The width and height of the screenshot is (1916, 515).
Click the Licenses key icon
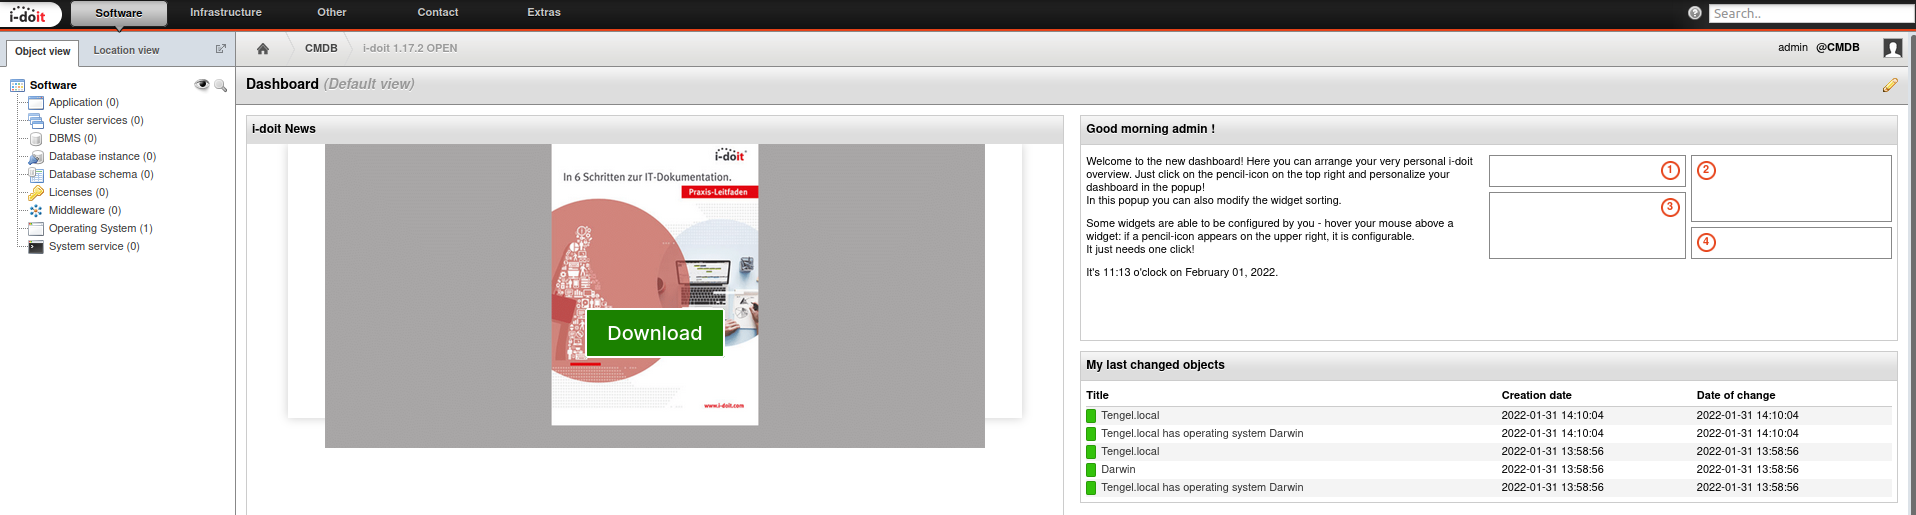pyautogui.click(x=36, y=193)
